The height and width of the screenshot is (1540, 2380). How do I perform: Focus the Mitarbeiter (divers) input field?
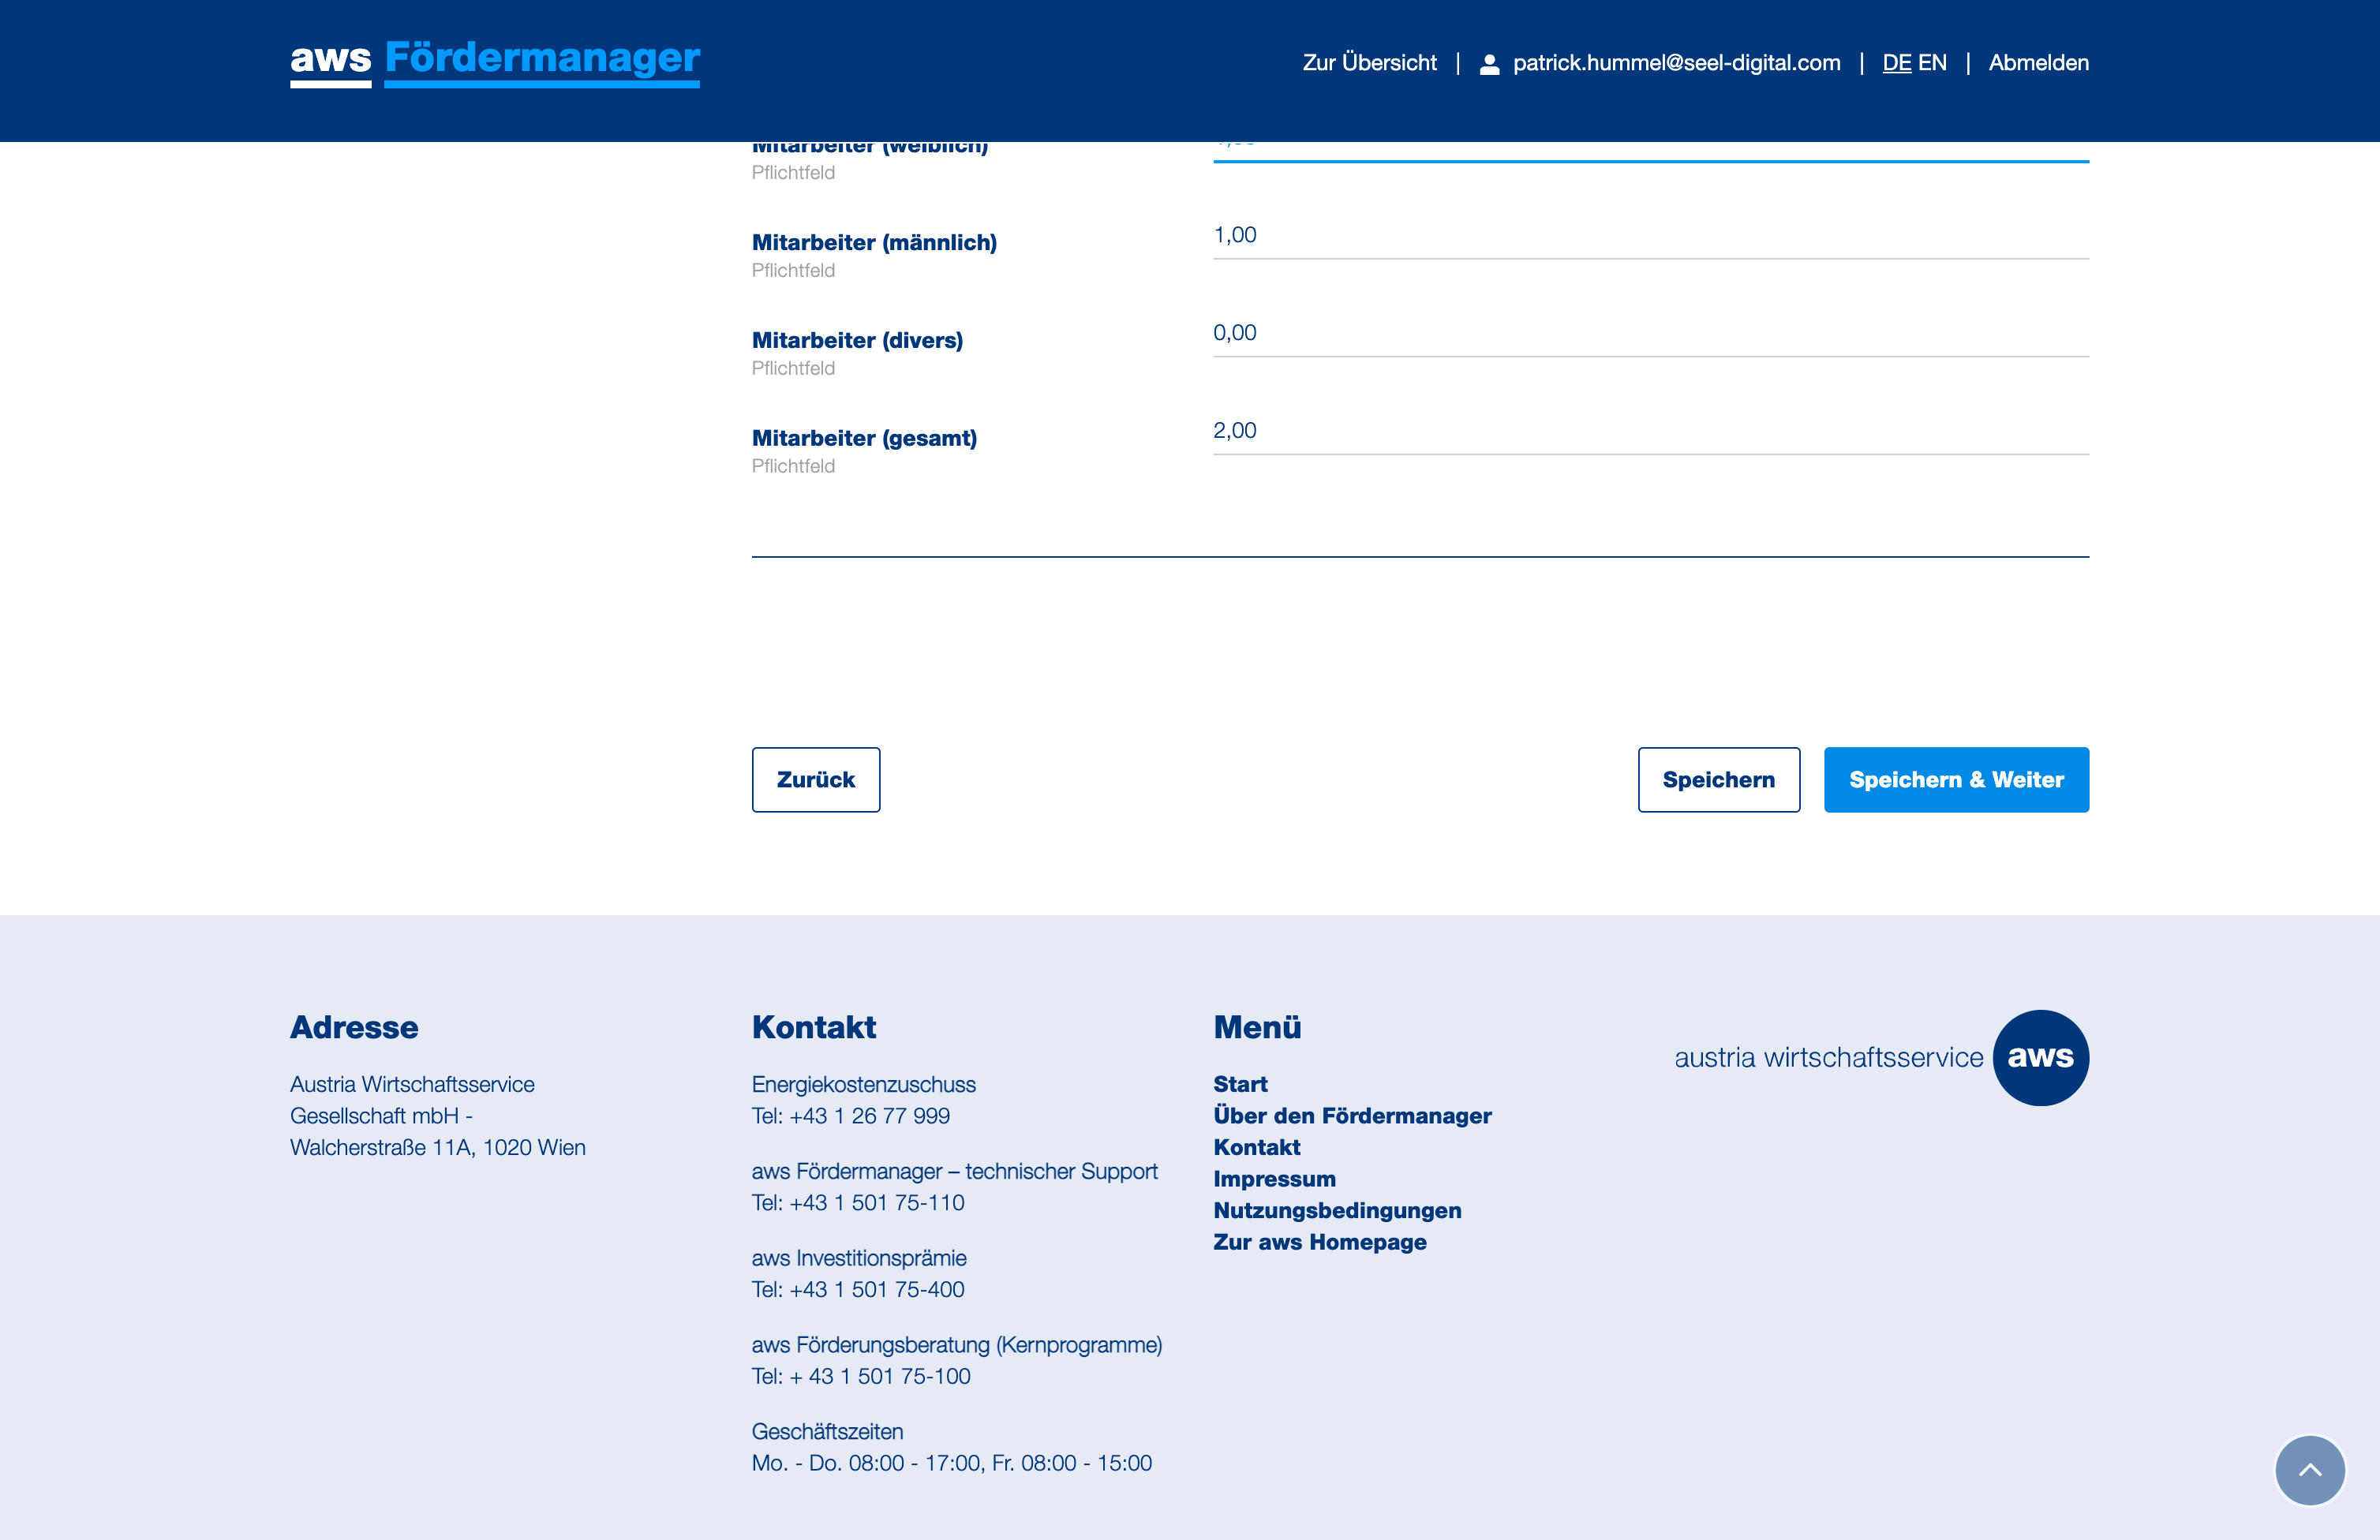(1651, 334)
